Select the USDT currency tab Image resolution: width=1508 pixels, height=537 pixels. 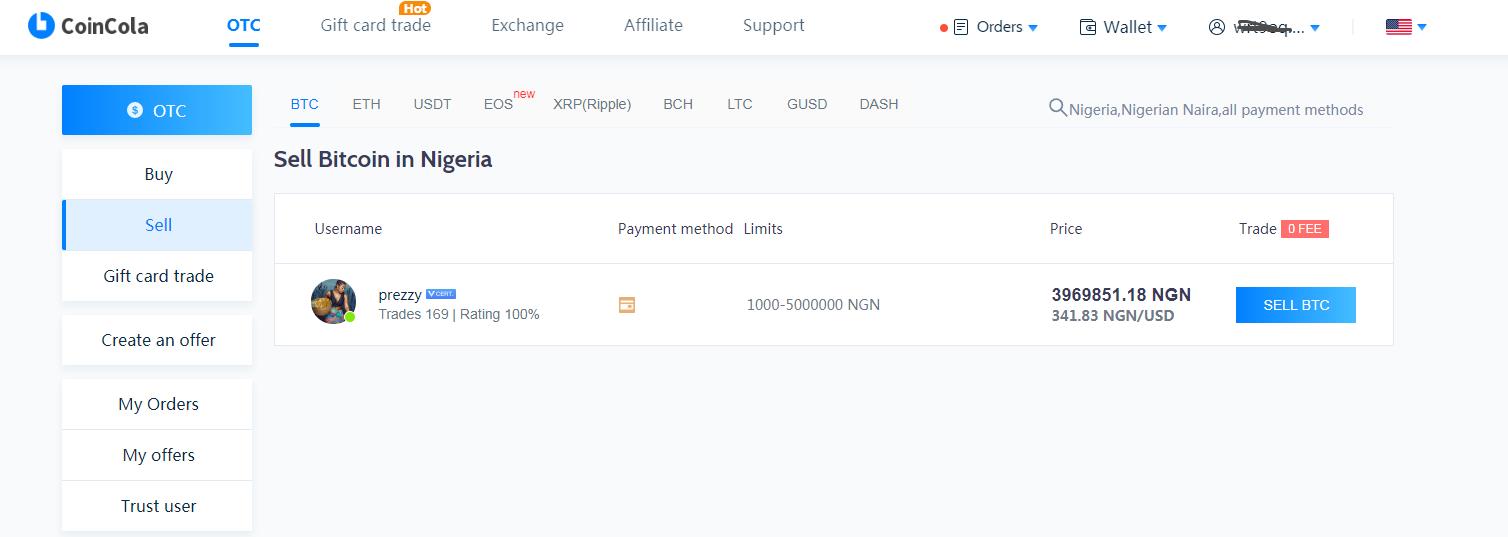pyautogui.click(x=432, y=104)
